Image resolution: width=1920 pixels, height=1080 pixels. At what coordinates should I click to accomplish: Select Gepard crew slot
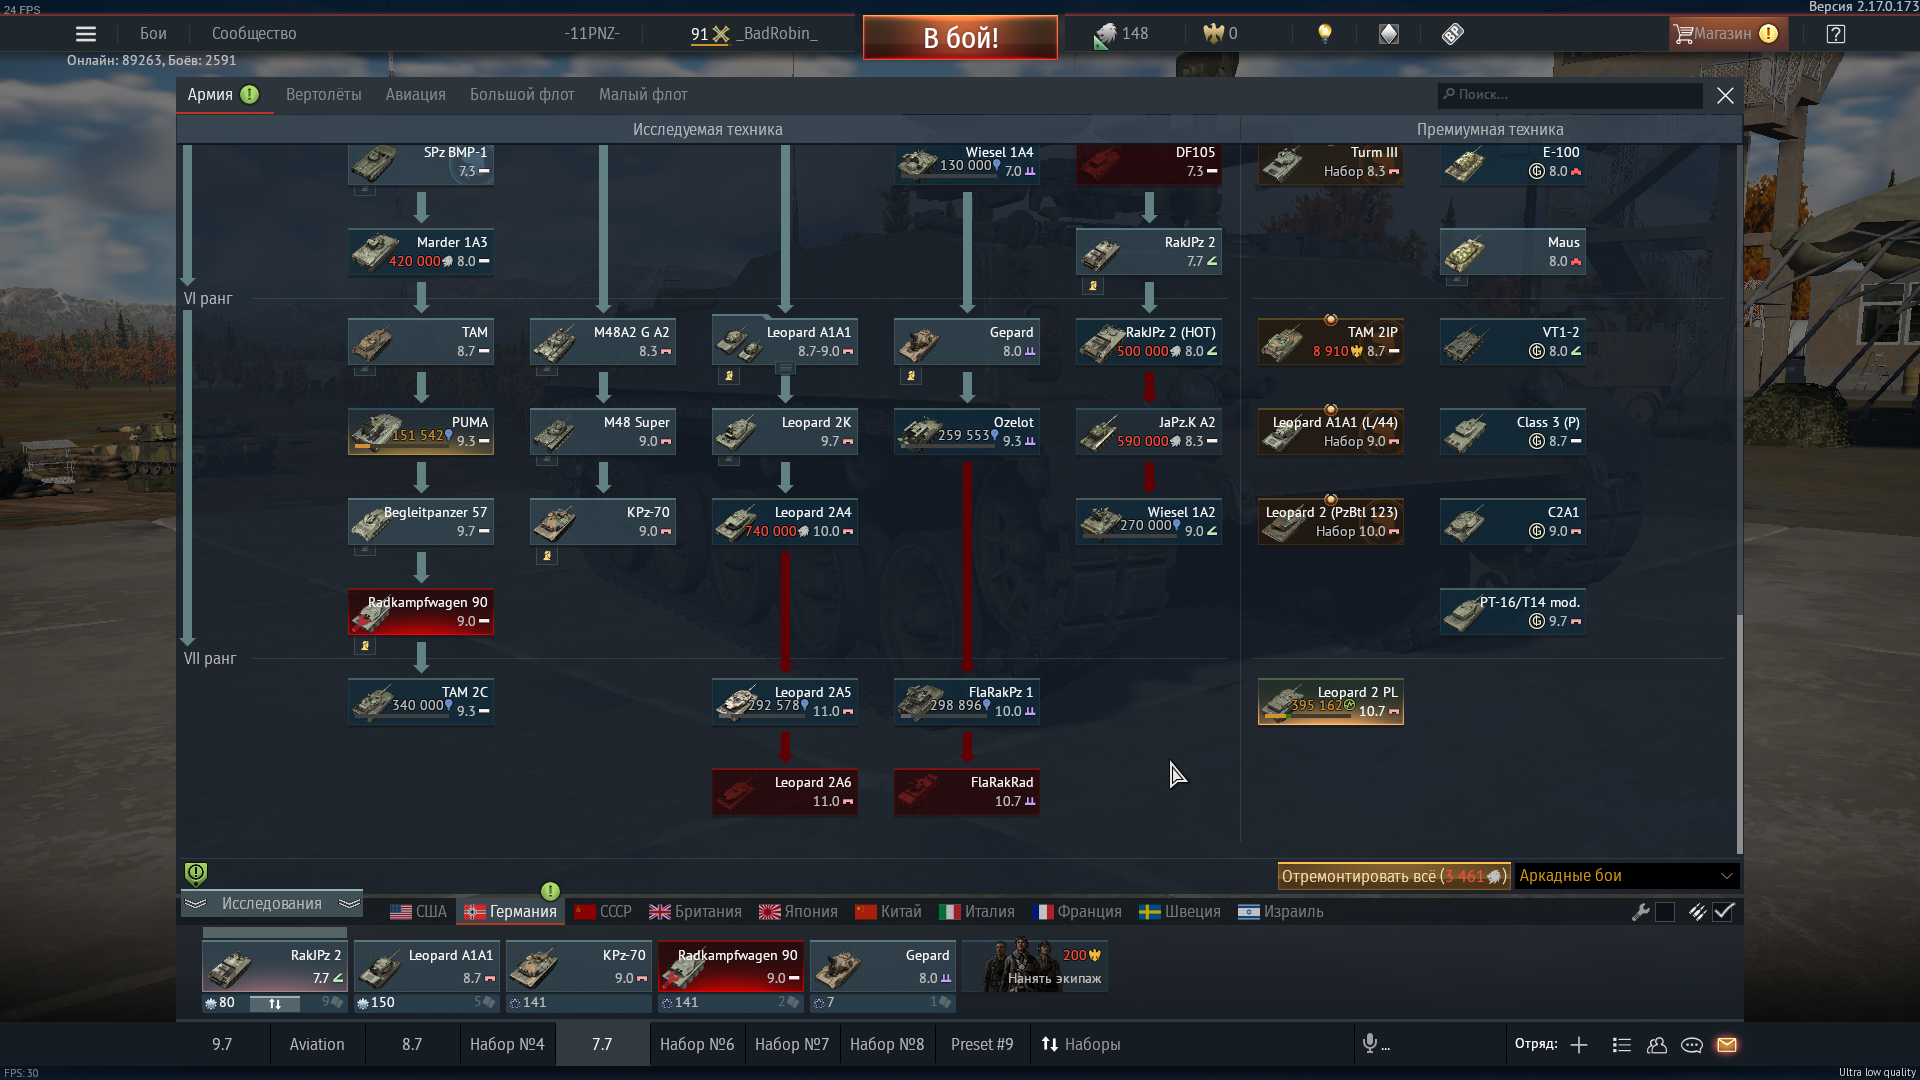[x=883, y=966]
